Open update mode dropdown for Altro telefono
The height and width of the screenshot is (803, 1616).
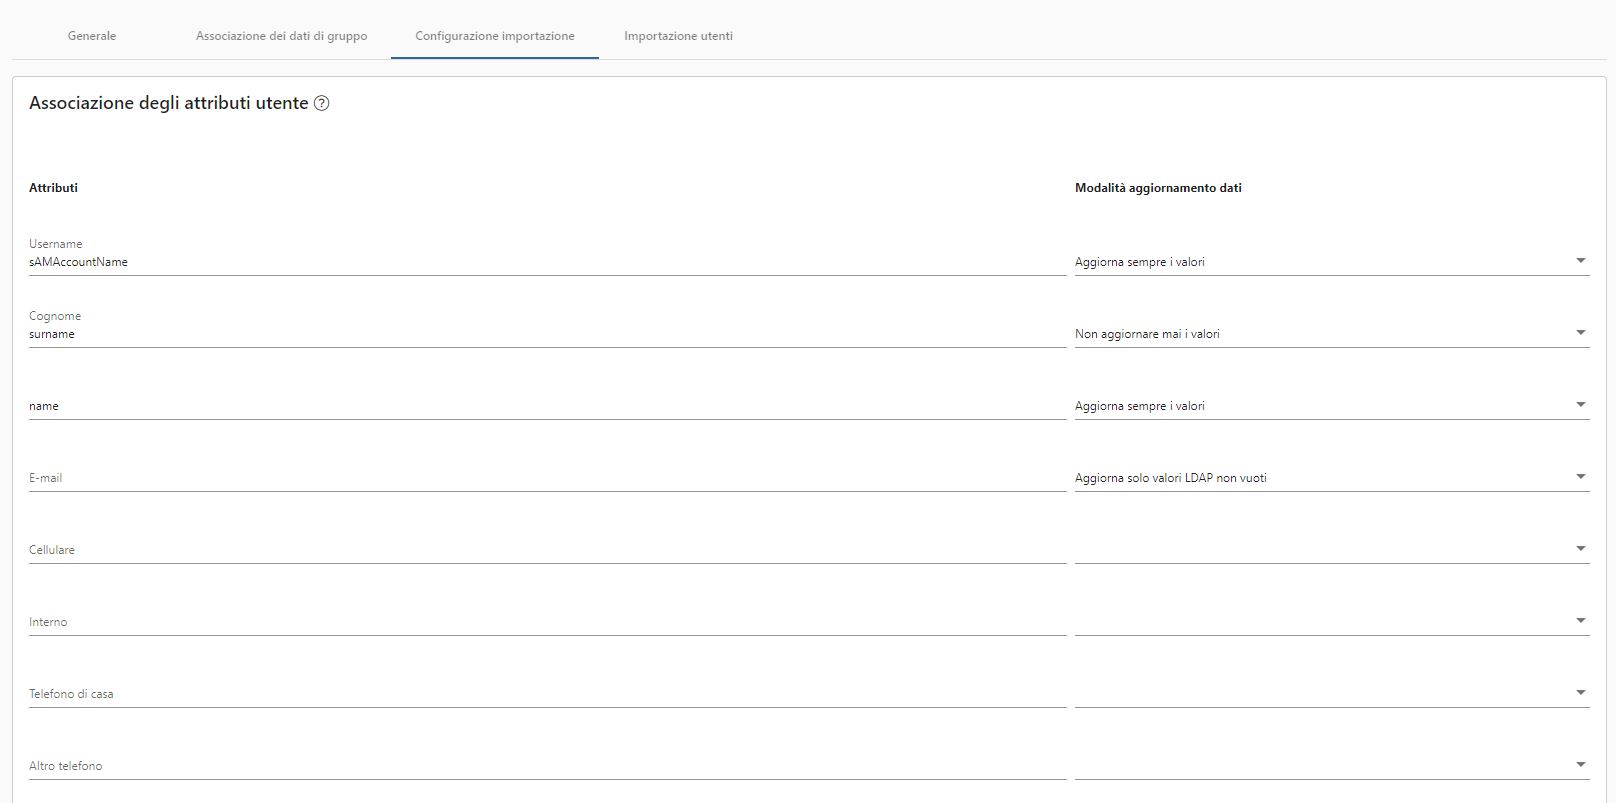click(1332, 766)
